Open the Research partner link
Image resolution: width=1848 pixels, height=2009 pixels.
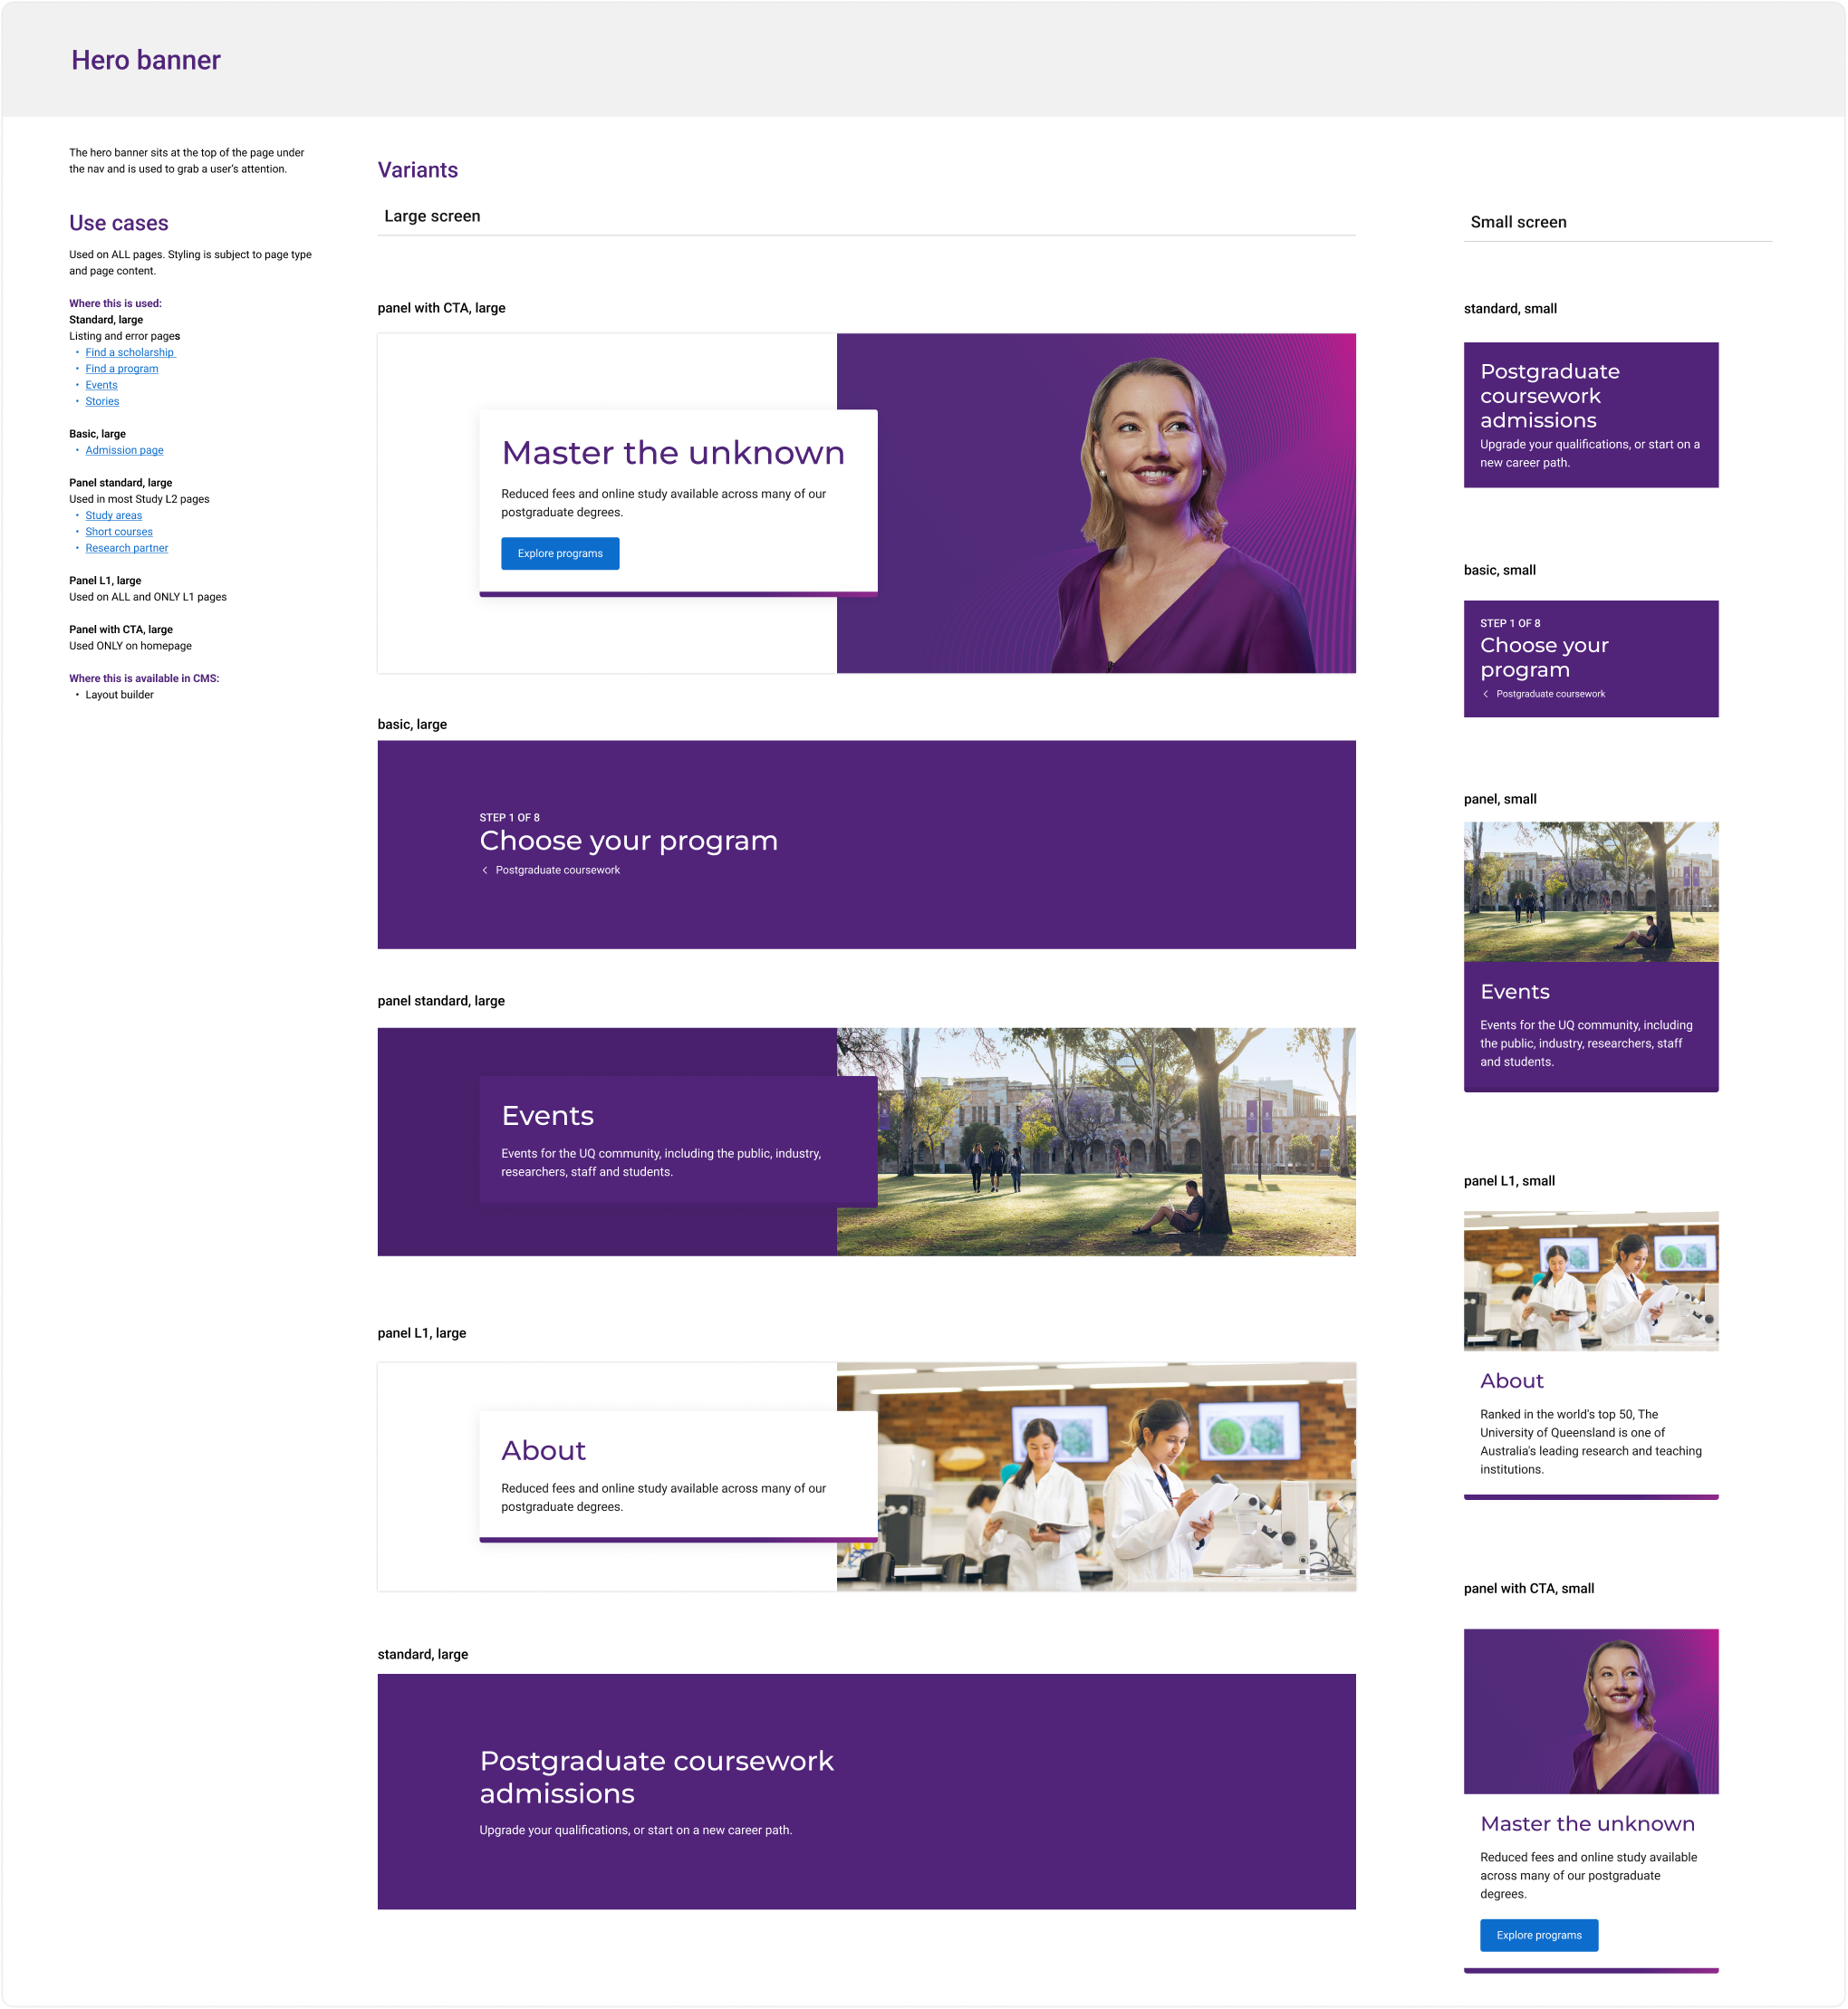click(126, 548)
